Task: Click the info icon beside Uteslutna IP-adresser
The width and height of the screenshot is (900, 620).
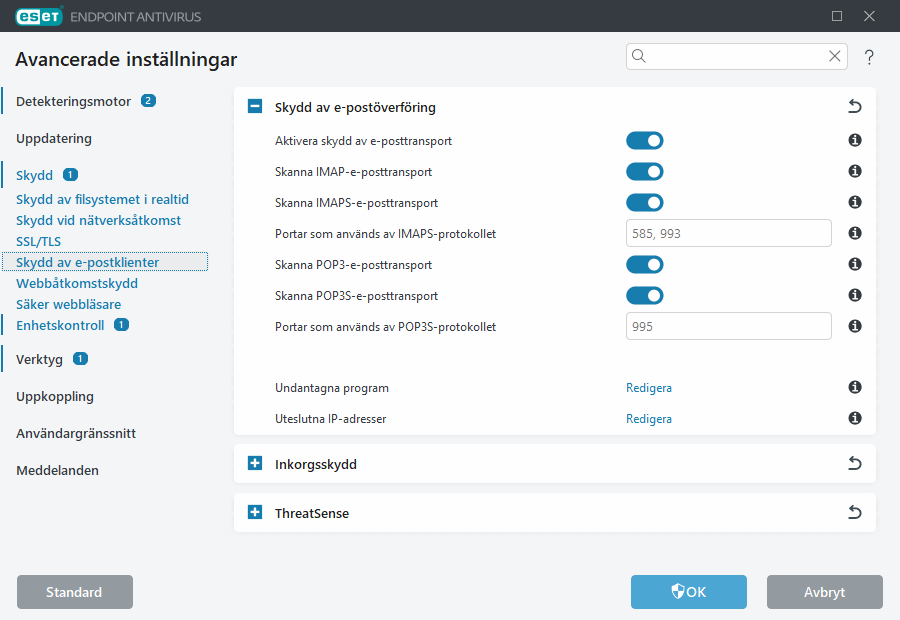Action: 854,418
